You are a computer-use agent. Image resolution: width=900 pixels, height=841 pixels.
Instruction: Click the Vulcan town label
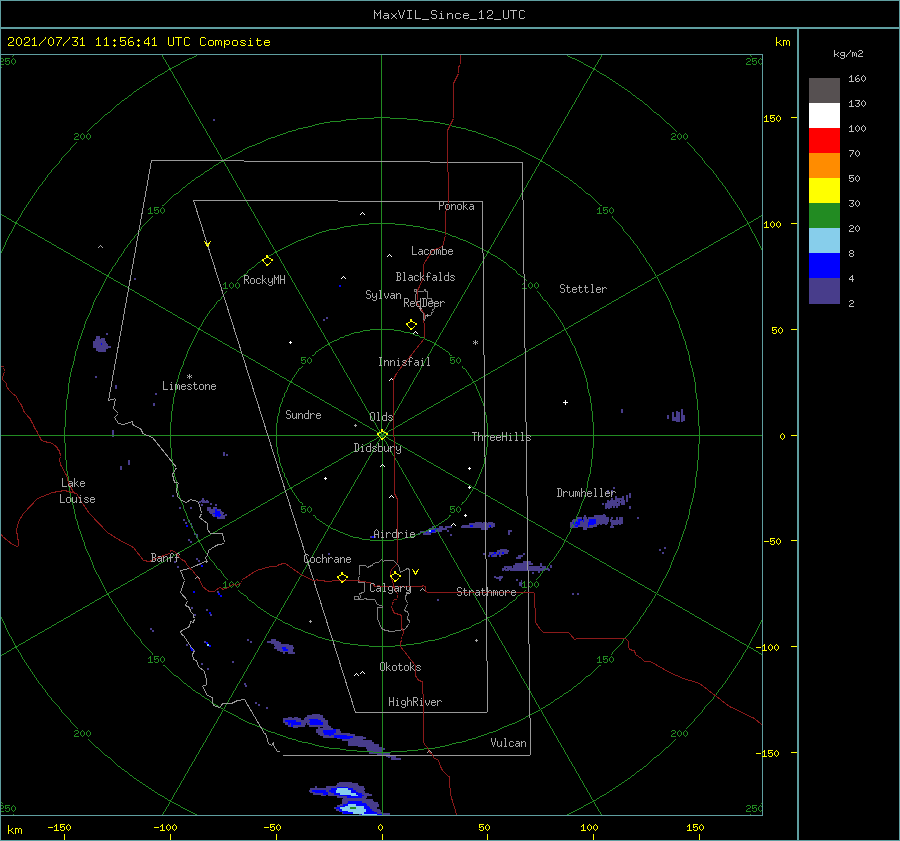click(508, 743)
